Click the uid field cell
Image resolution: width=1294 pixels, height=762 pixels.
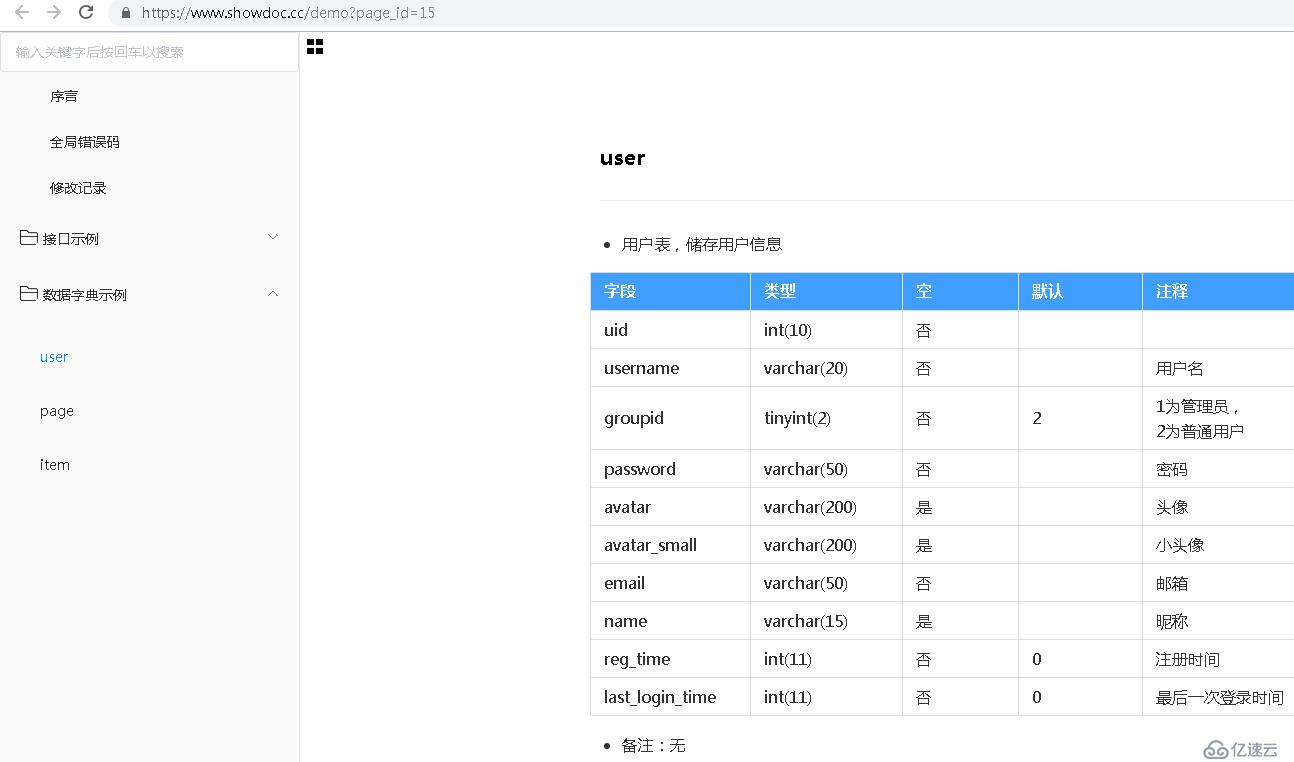(671, 330)
